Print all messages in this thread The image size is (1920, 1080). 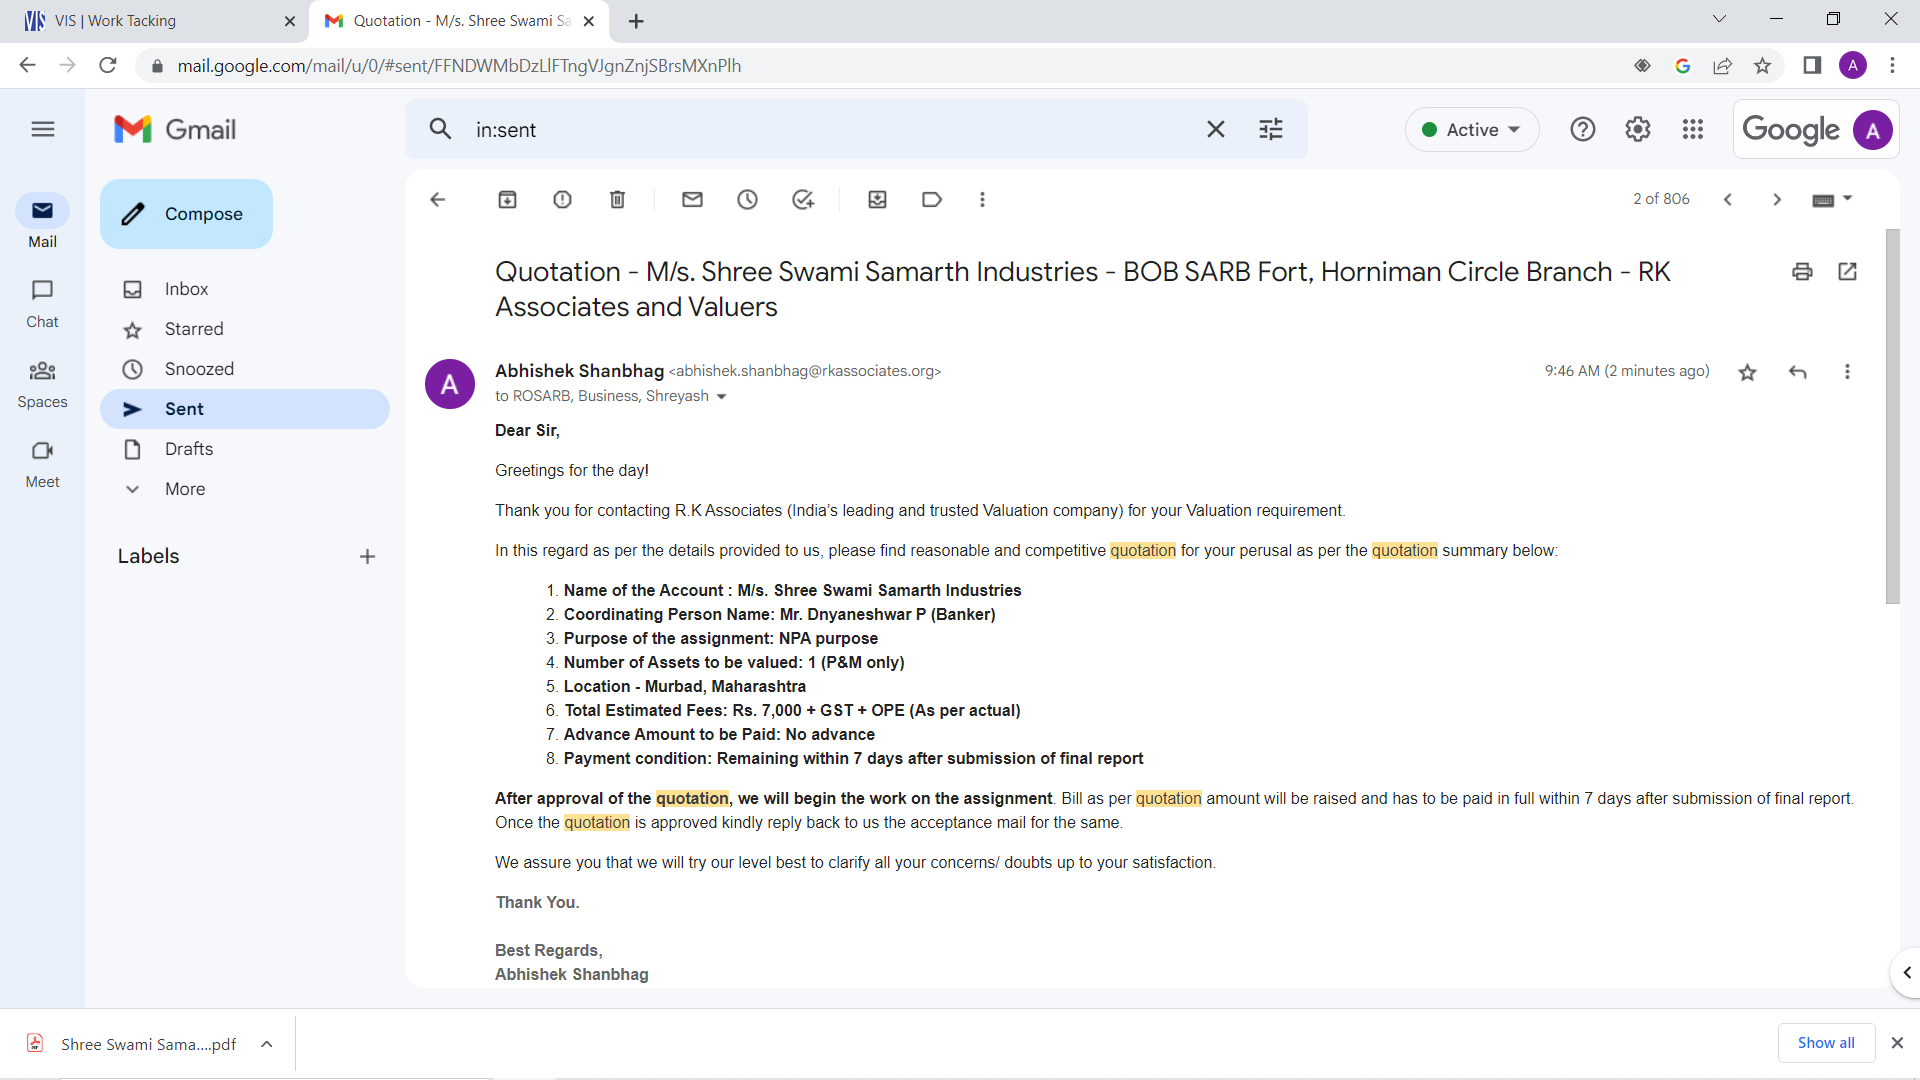pyautogui.click(x=1802, y=271)
